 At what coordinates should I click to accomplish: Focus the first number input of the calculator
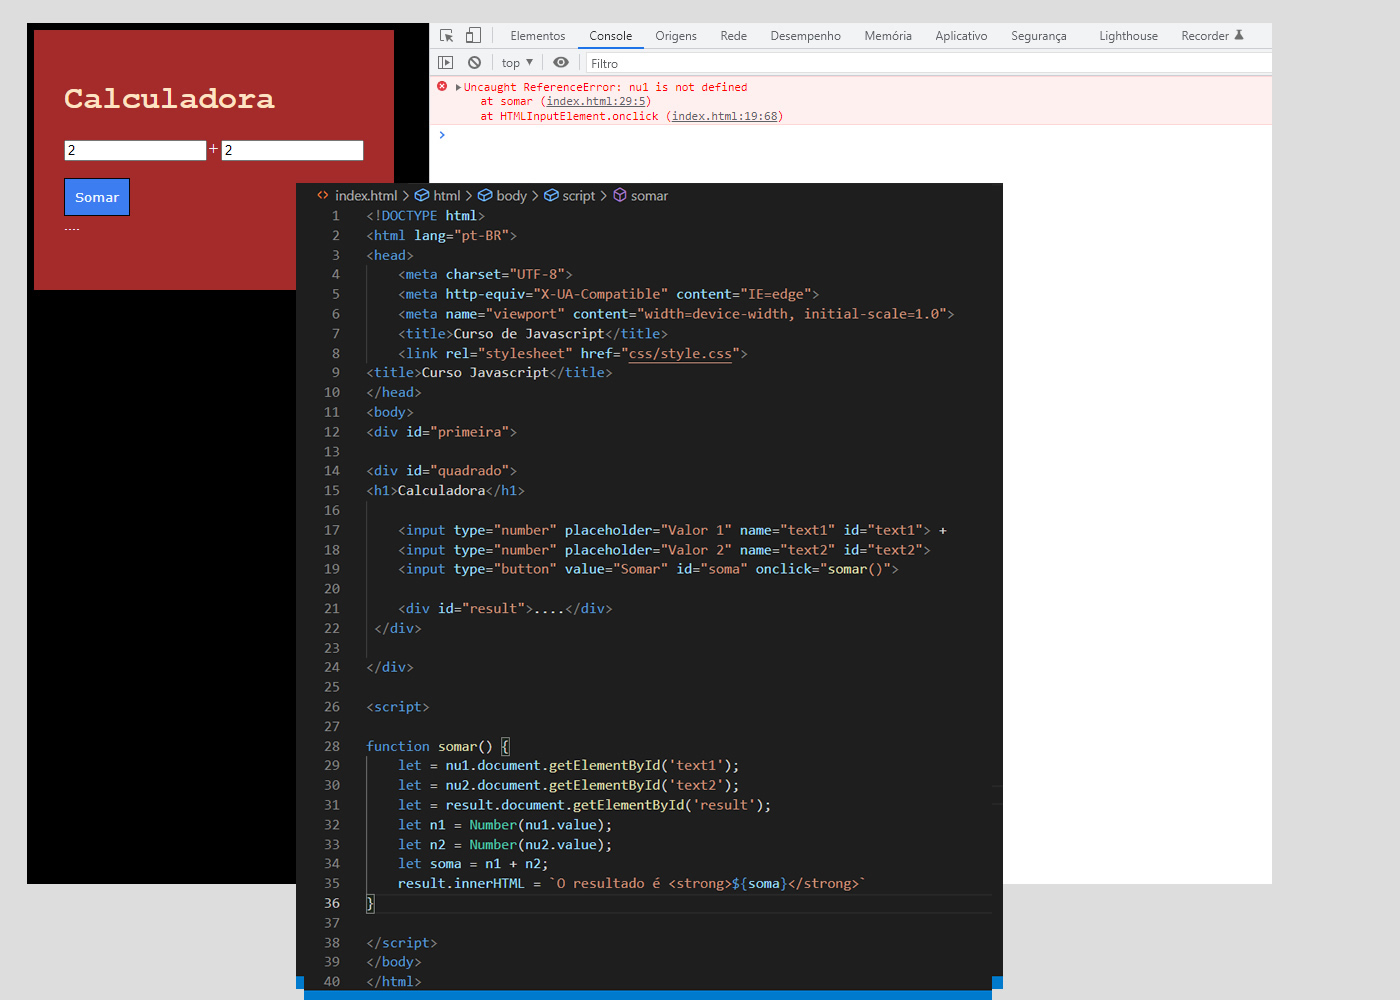(x=135, y=150)
